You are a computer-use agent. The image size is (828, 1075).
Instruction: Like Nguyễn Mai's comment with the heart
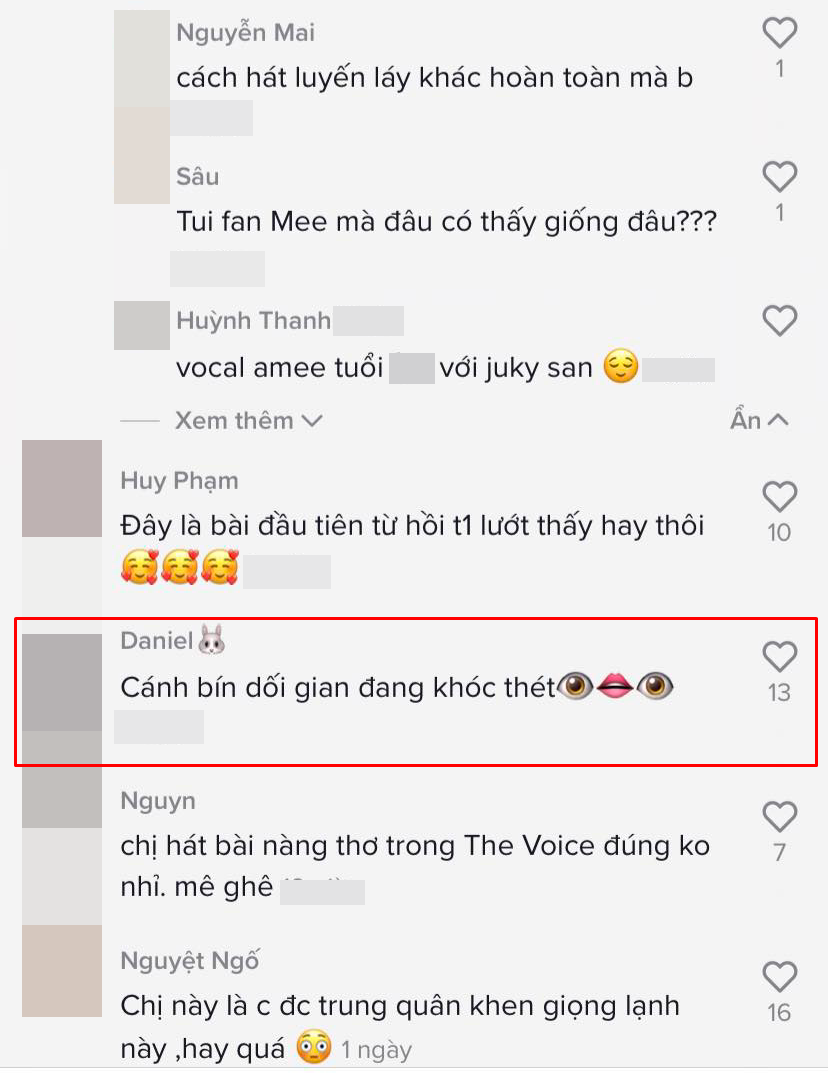point(779,33)
